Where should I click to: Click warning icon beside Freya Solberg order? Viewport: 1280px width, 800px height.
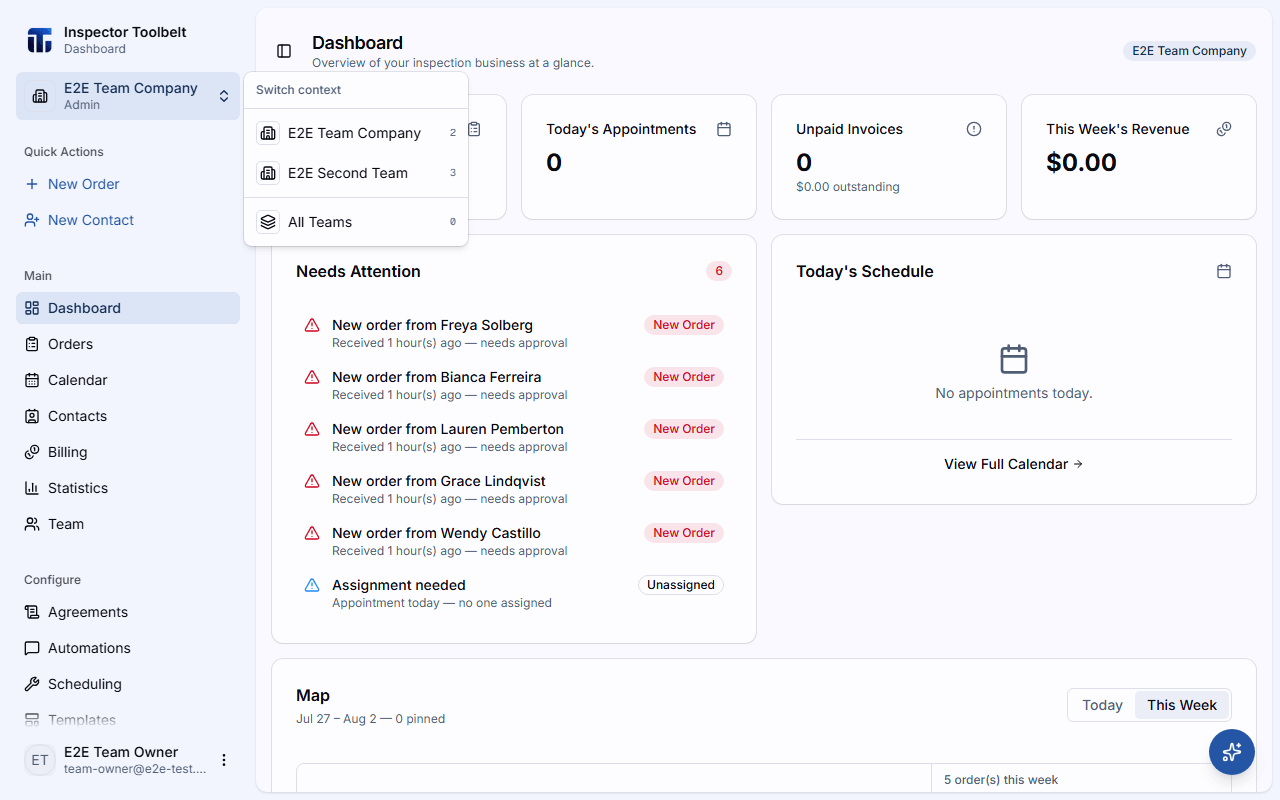coord(312,325)
